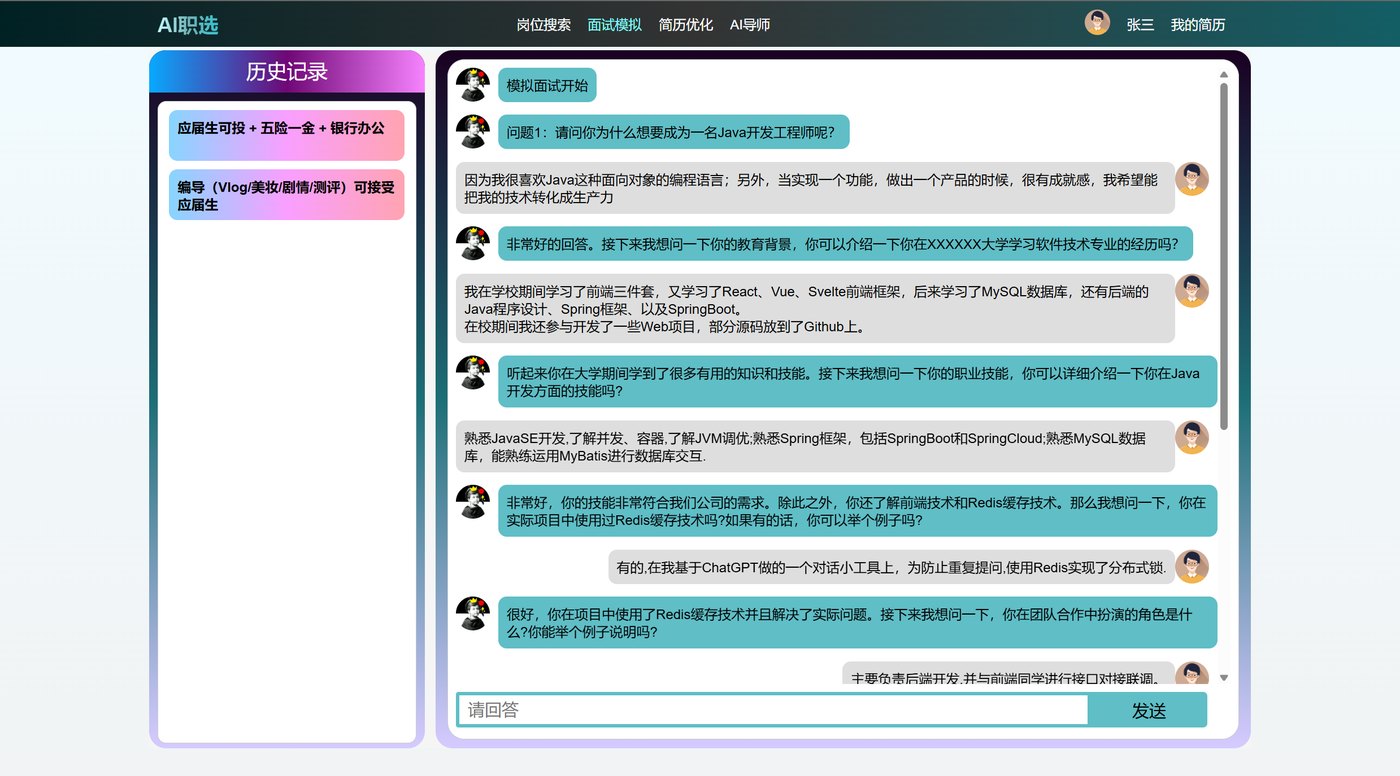1400x776 pixels.
Task: Click the user avatar in header
Action: [x=1097, y=23]
